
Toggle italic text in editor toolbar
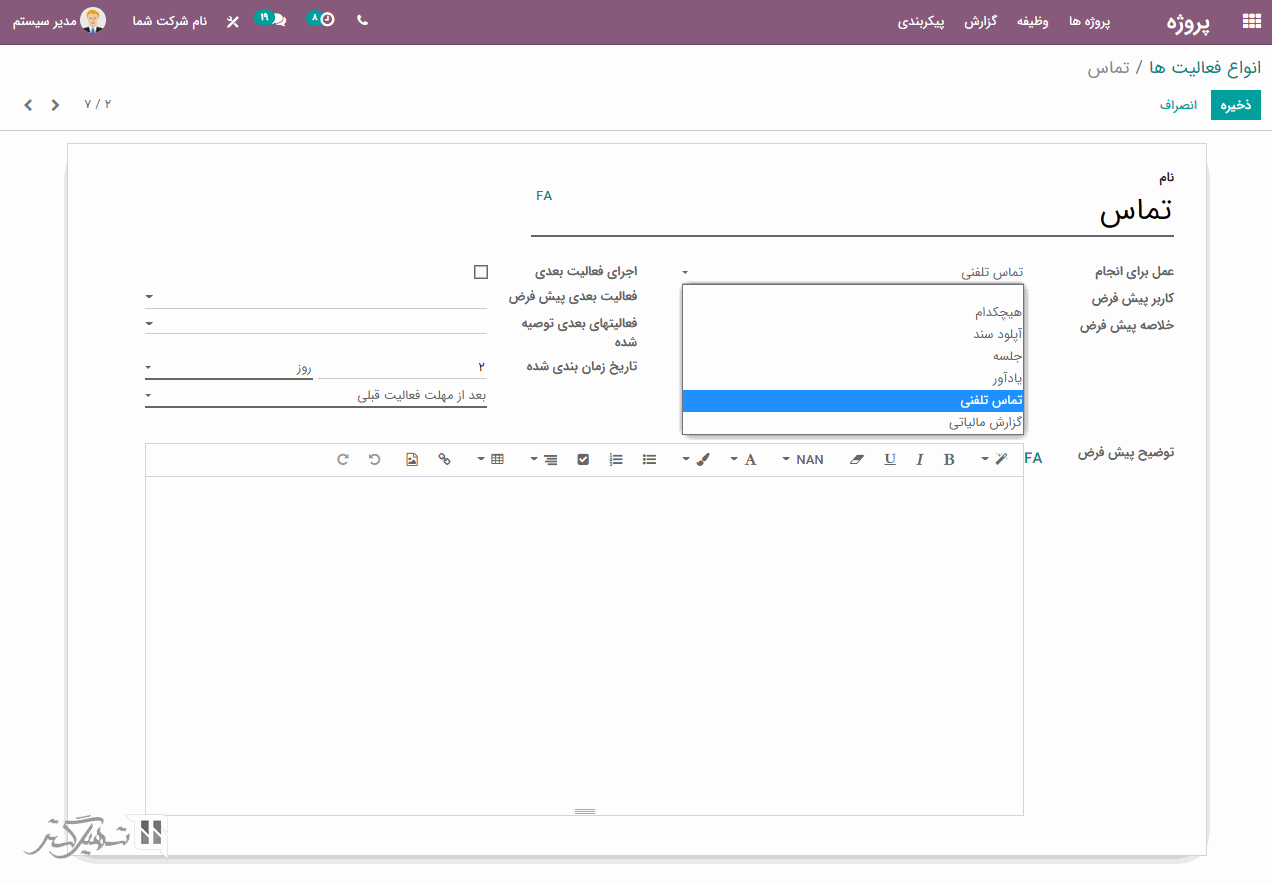919,459
